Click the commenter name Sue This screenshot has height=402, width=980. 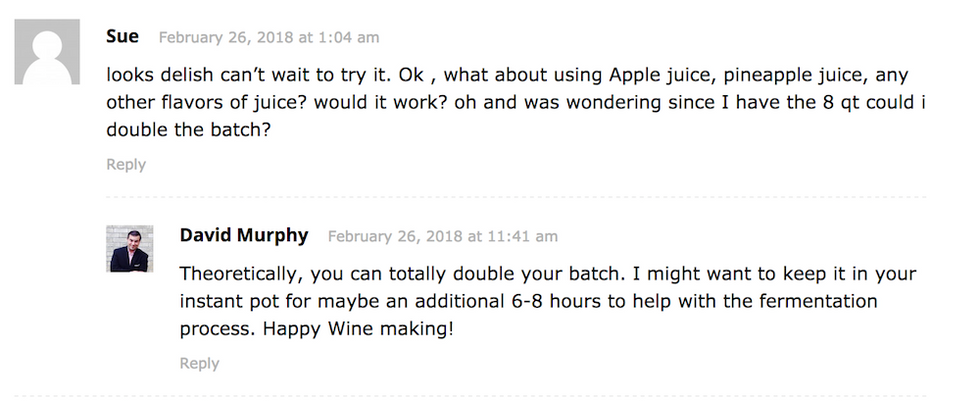coord(122,37)
